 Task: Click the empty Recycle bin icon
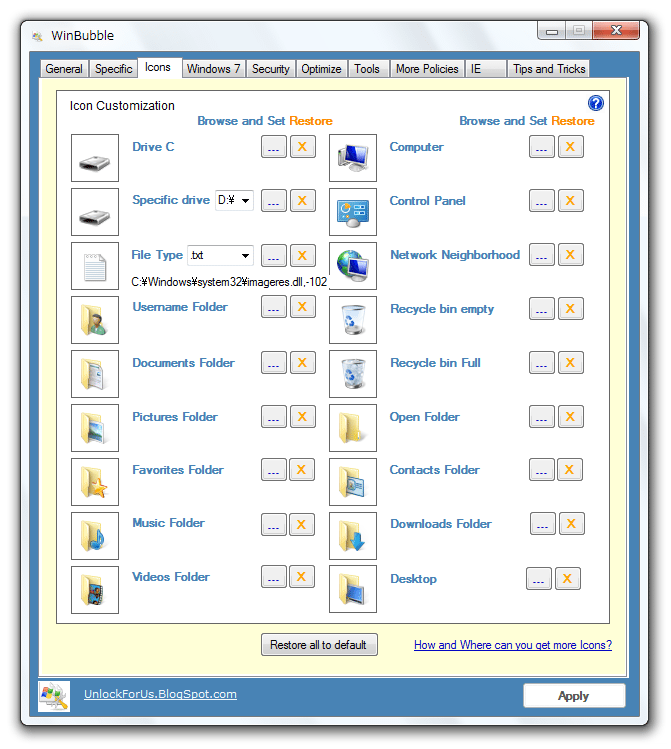352,320
